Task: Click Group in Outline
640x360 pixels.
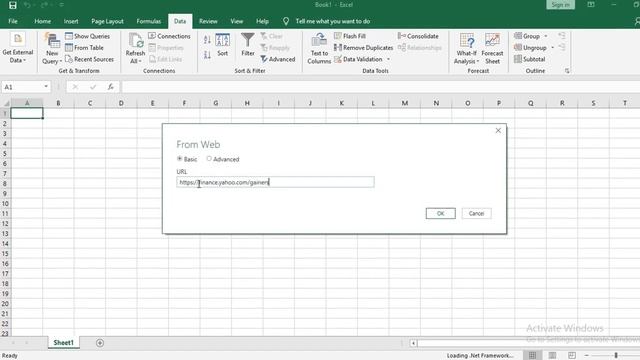Action: [527, 36]
